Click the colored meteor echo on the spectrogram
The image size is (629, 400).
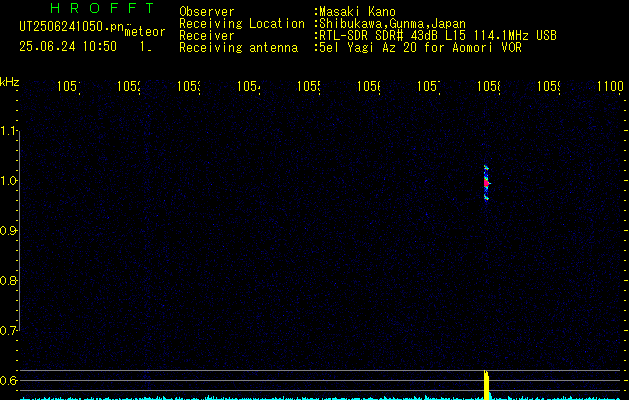[x=487, y=183]
